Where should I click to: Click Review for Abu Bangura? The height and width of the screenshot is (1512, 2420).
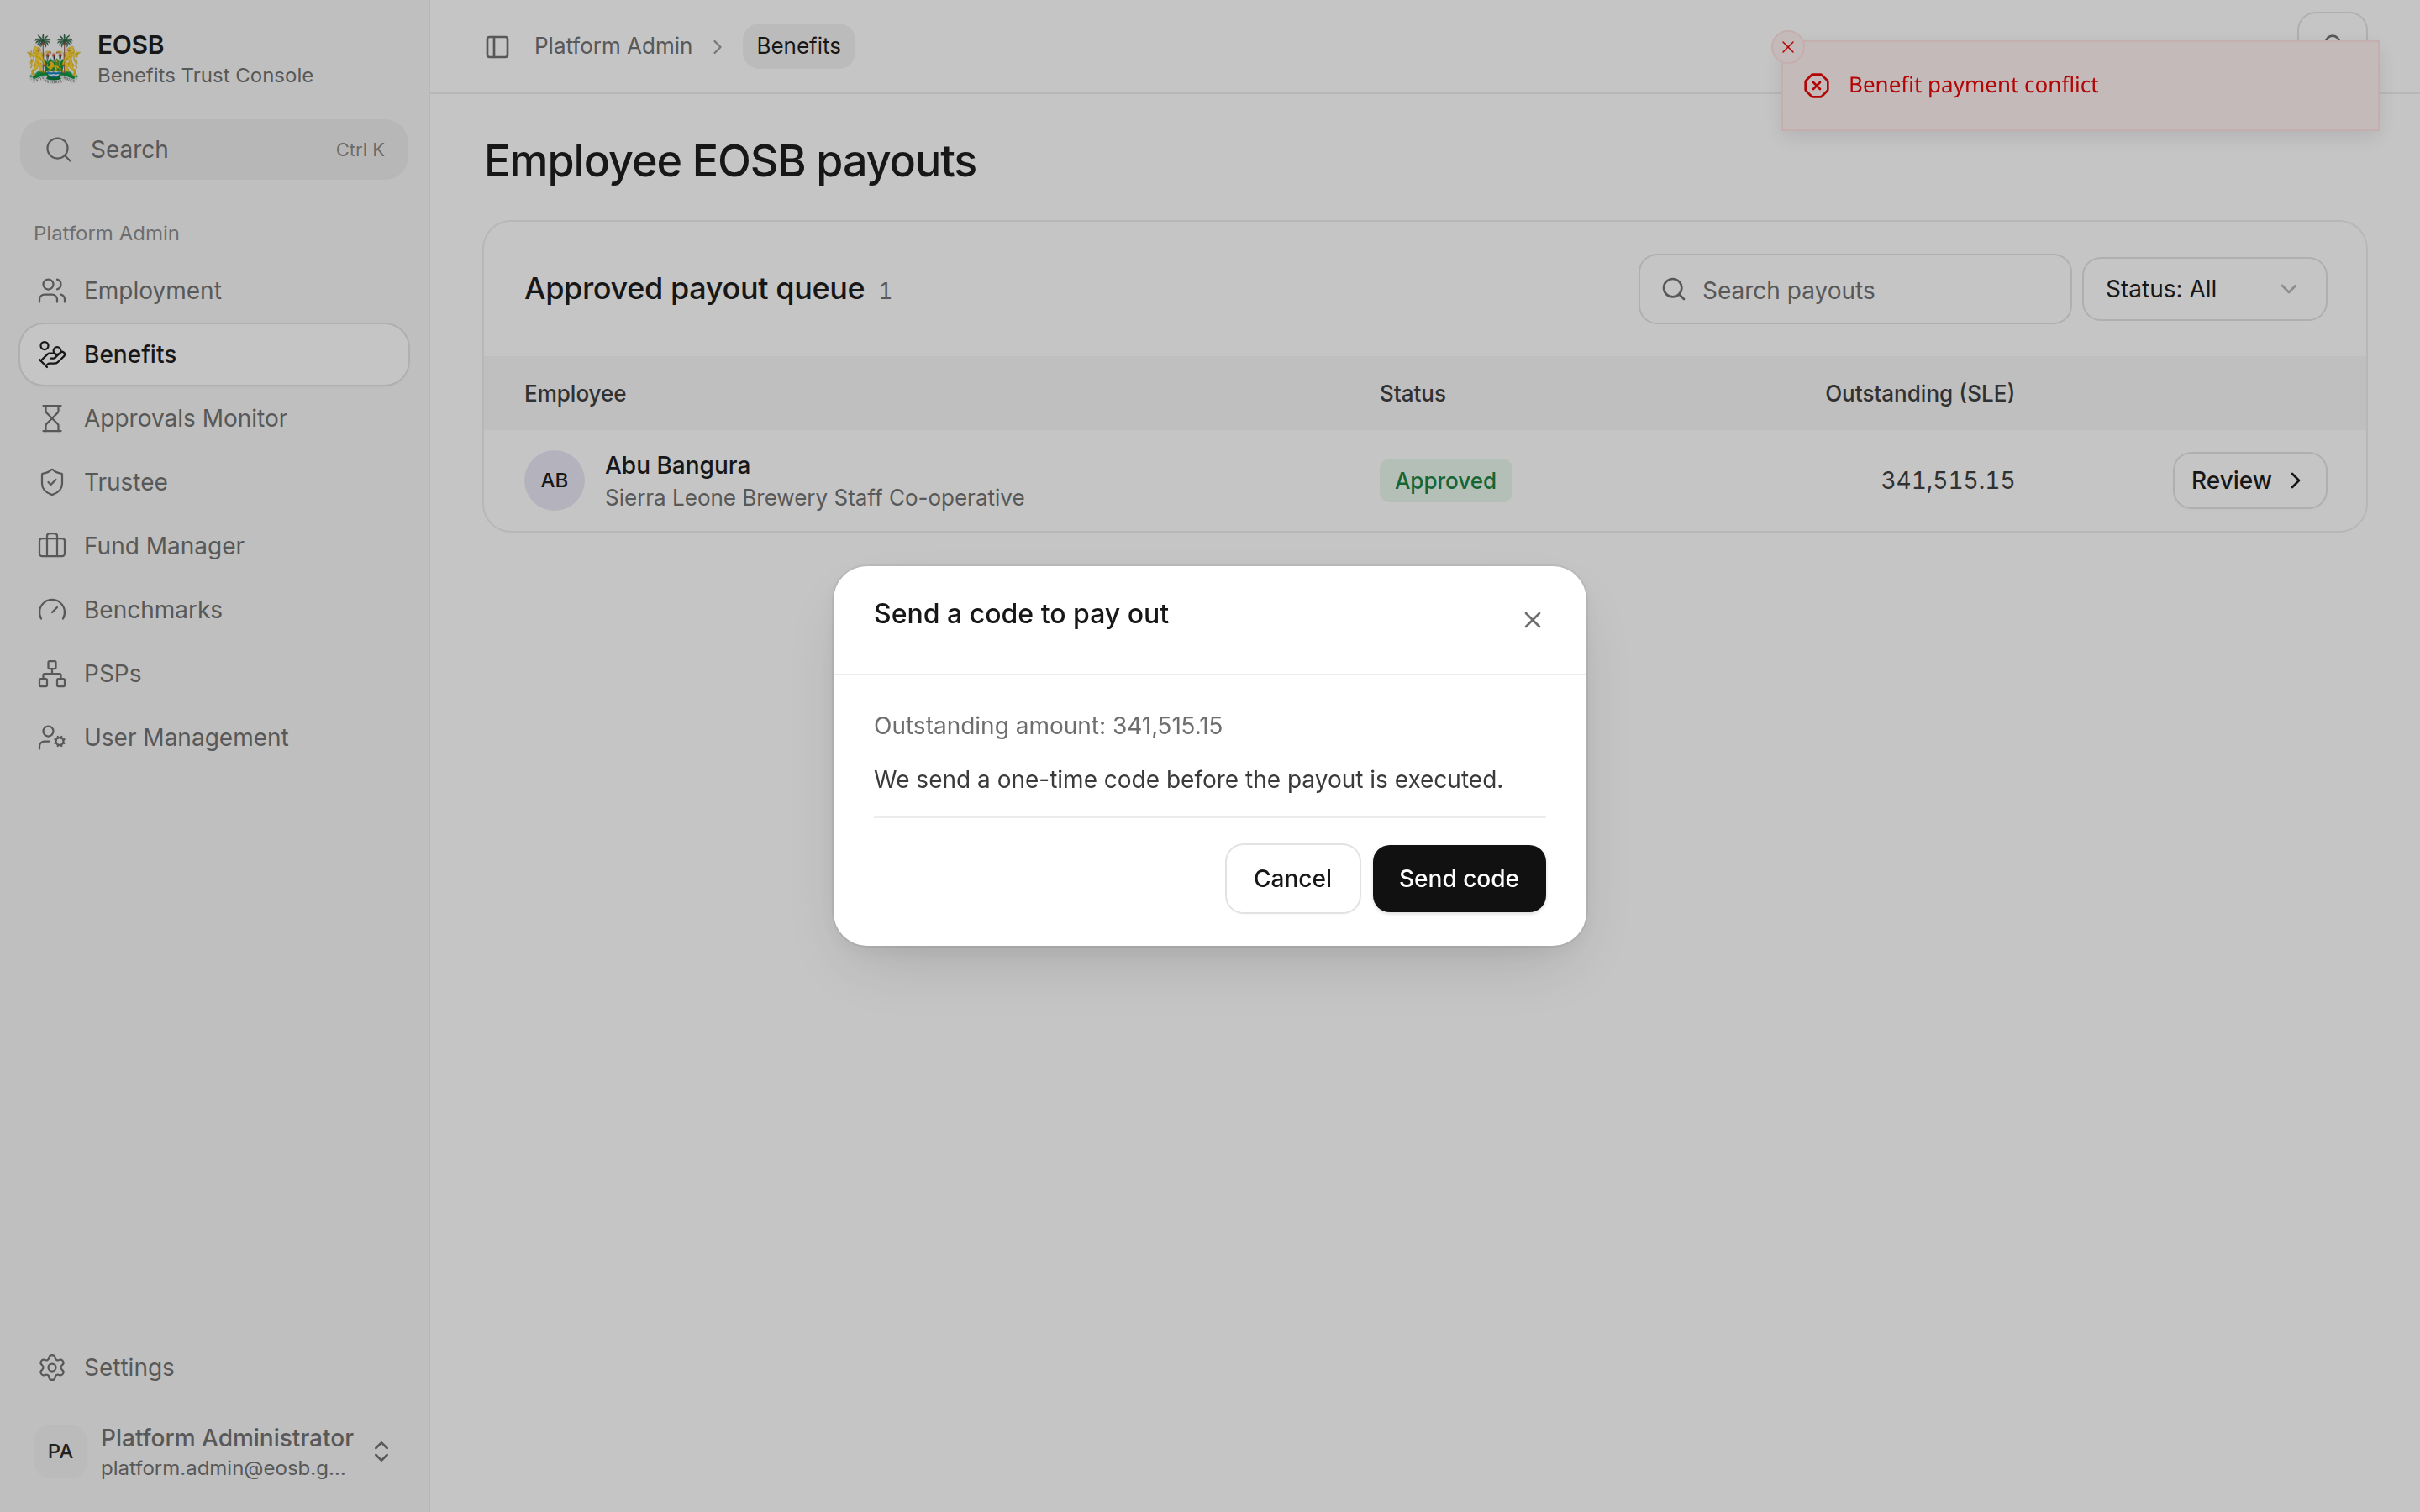pos(2249,481)
